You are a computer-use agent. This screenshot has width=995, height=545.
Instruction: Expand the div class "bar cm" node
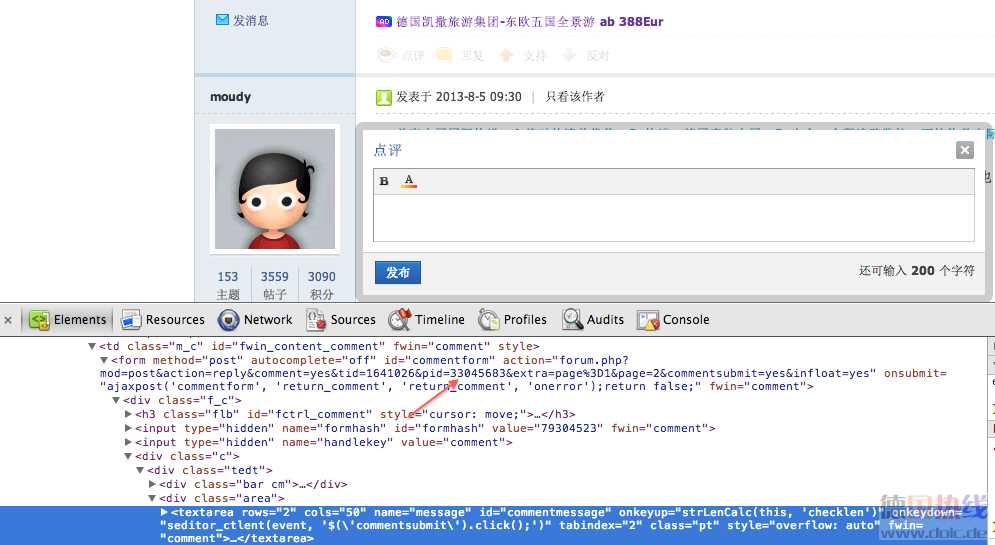(152, 484)
